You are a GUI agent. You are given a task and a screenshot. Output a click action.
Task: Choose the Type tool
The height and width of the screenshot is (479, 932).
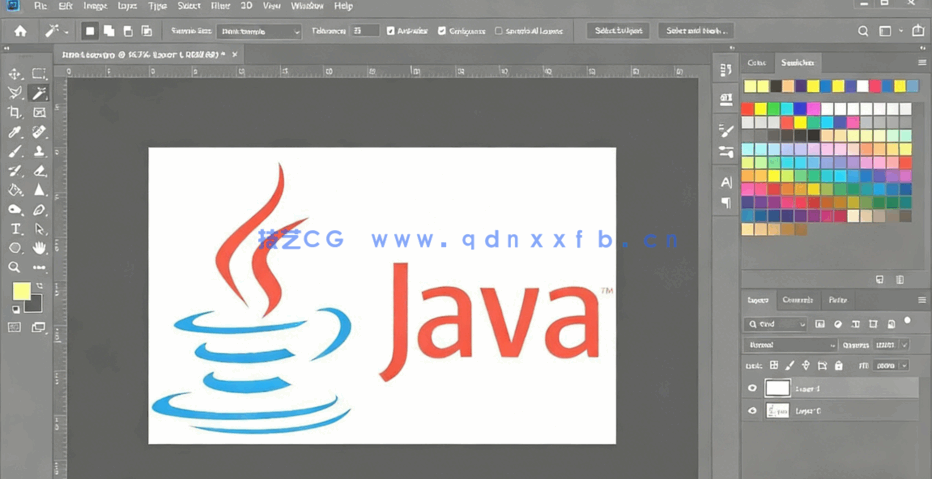pyautogui.click(x=15, y=229)
